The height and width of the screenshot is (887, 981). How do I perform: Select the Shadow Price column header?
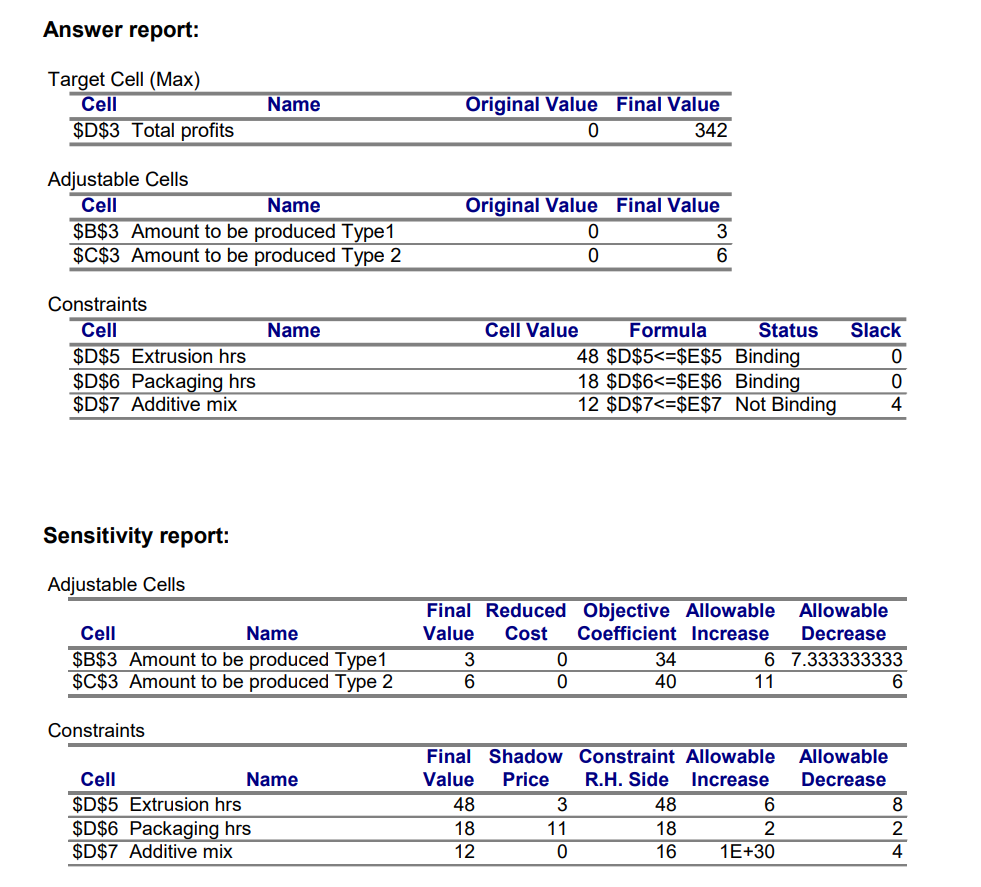coord(526,768)
